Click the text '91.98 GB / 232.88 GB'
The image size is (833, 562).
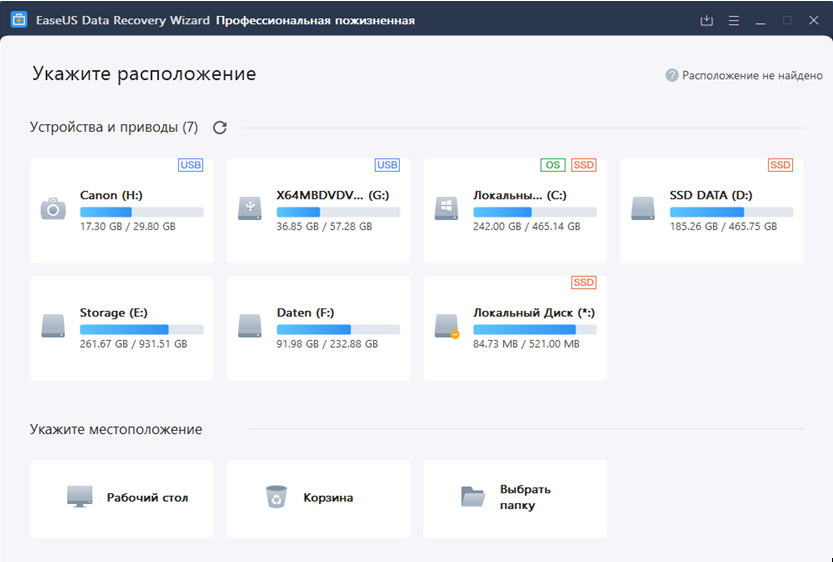tap(327, 344)
